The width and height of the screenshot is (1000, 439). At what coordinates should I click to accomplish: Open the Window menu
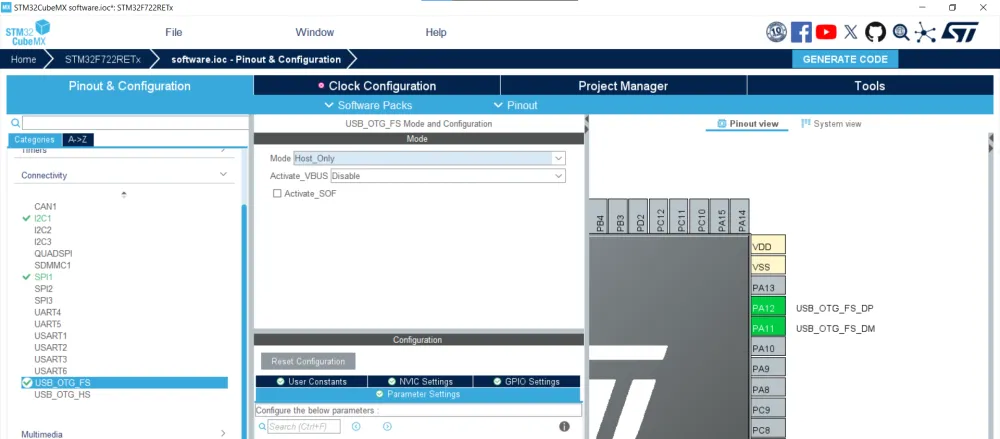tap(314, 33)
